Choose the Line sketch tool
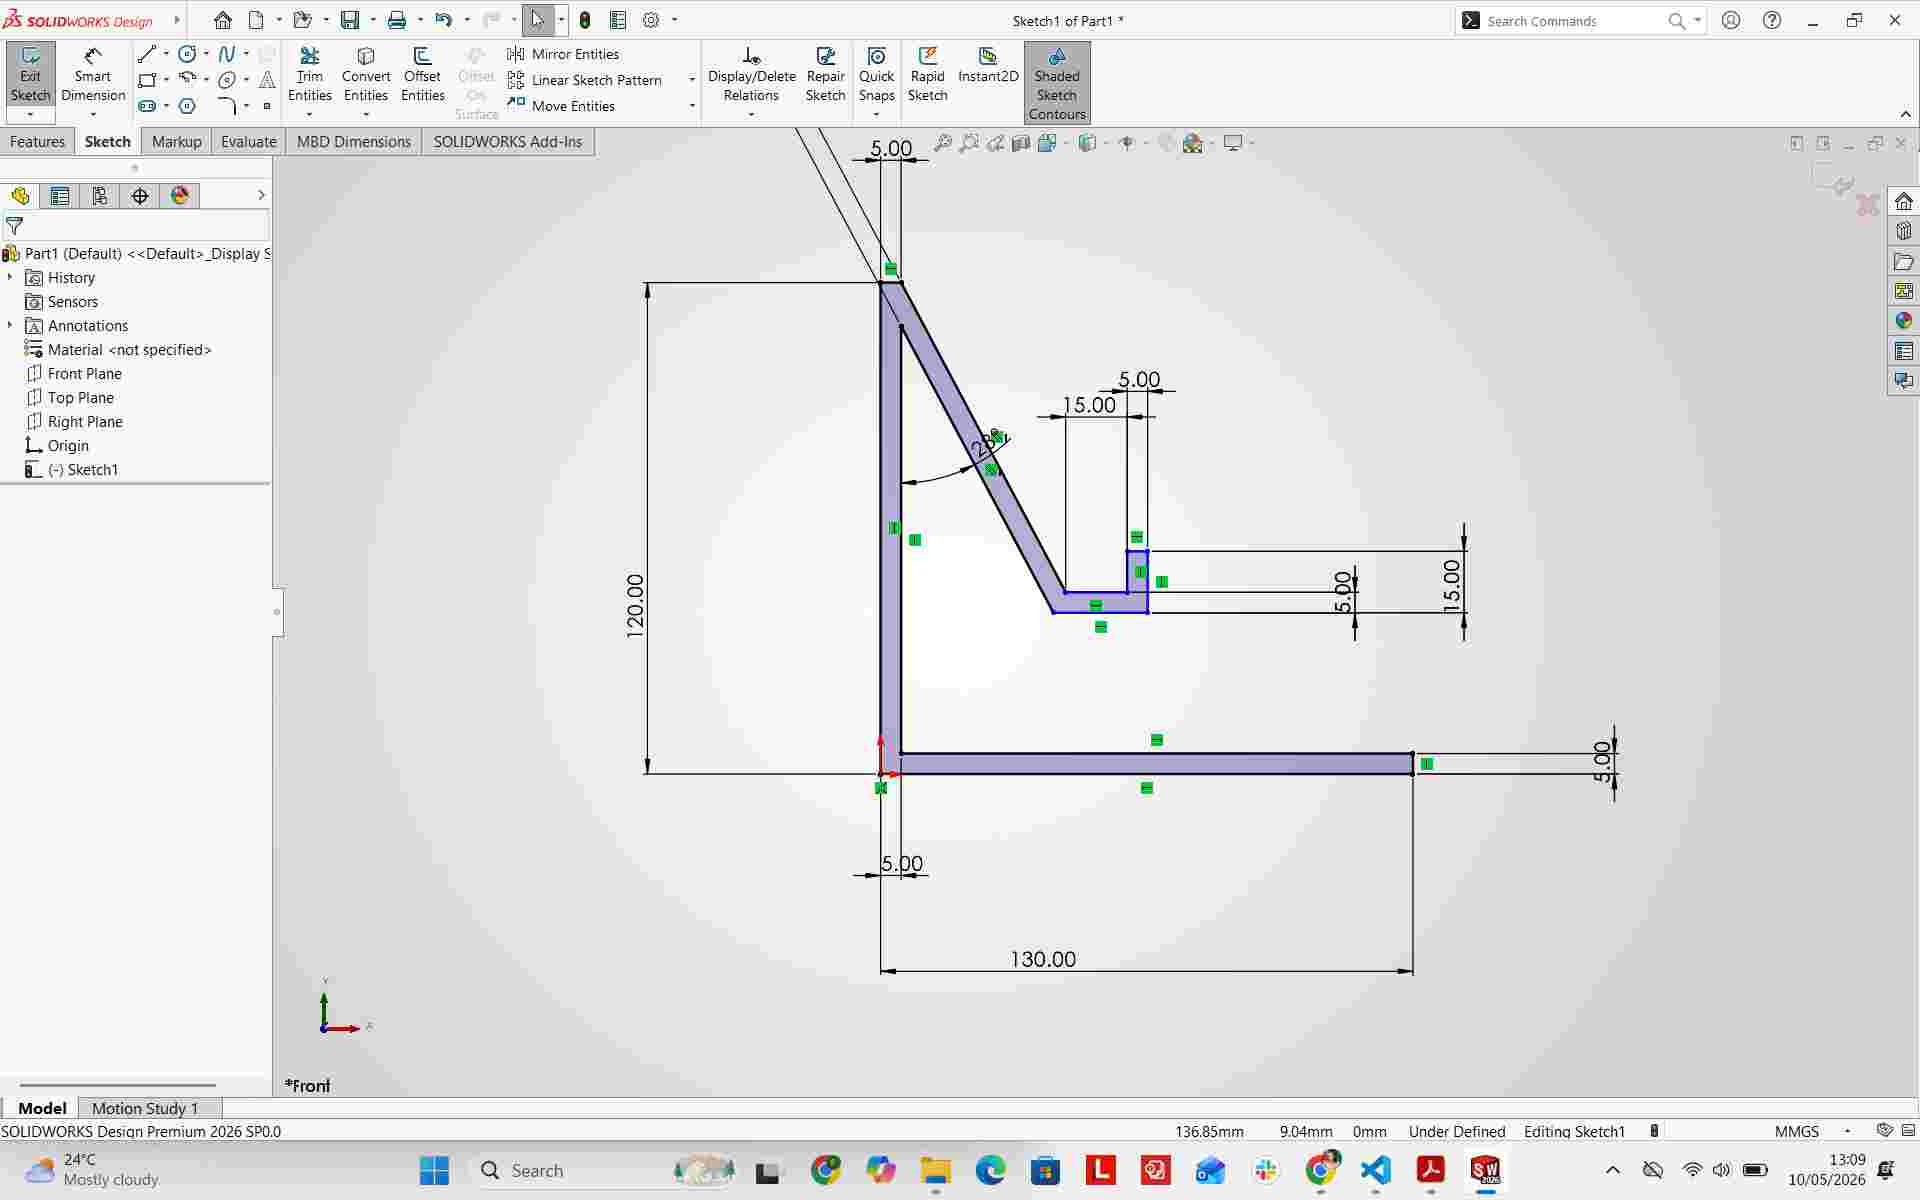This screenshot has height=1200, width=1920. [147, 54]
